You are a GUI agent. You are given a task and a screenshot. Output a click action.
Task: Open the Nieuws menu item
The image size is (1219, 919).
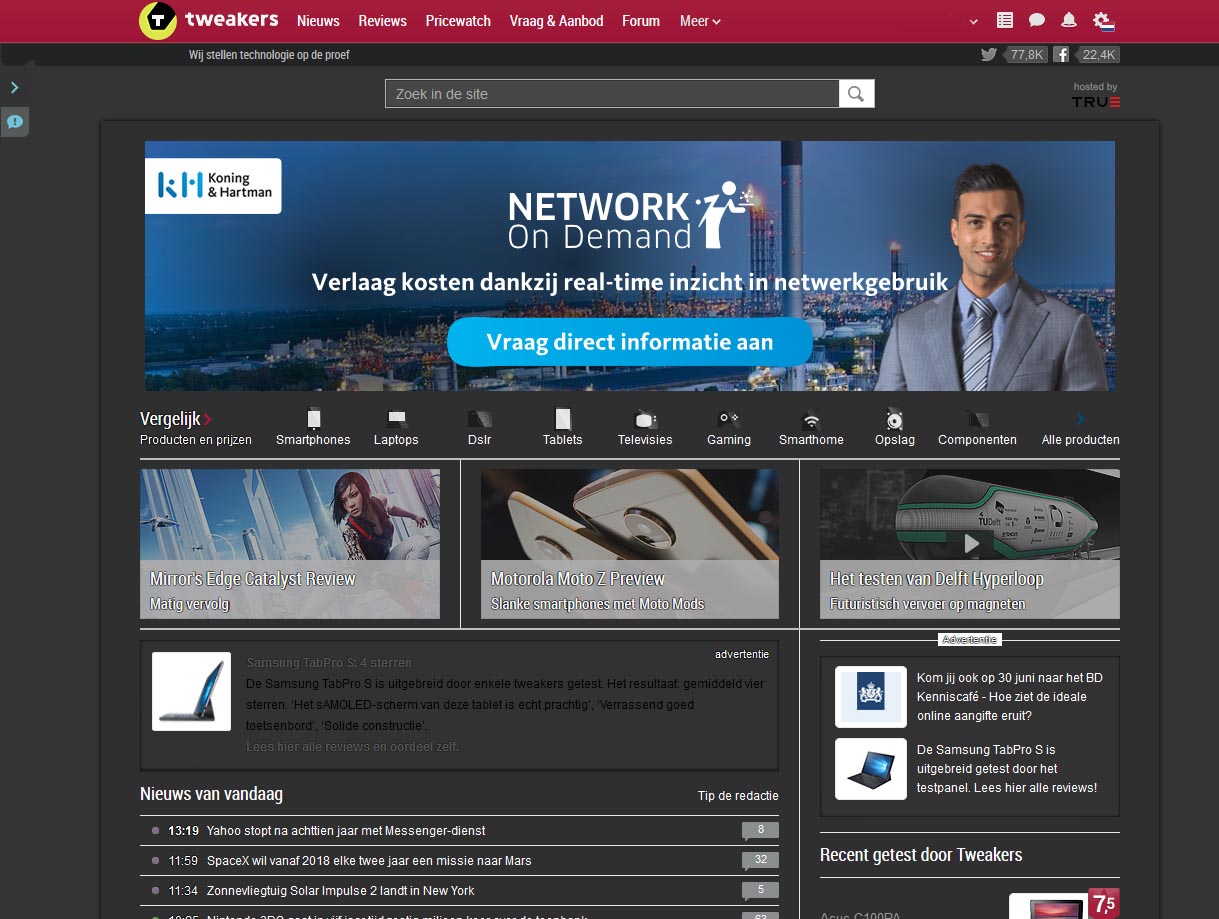click(318, 20)
